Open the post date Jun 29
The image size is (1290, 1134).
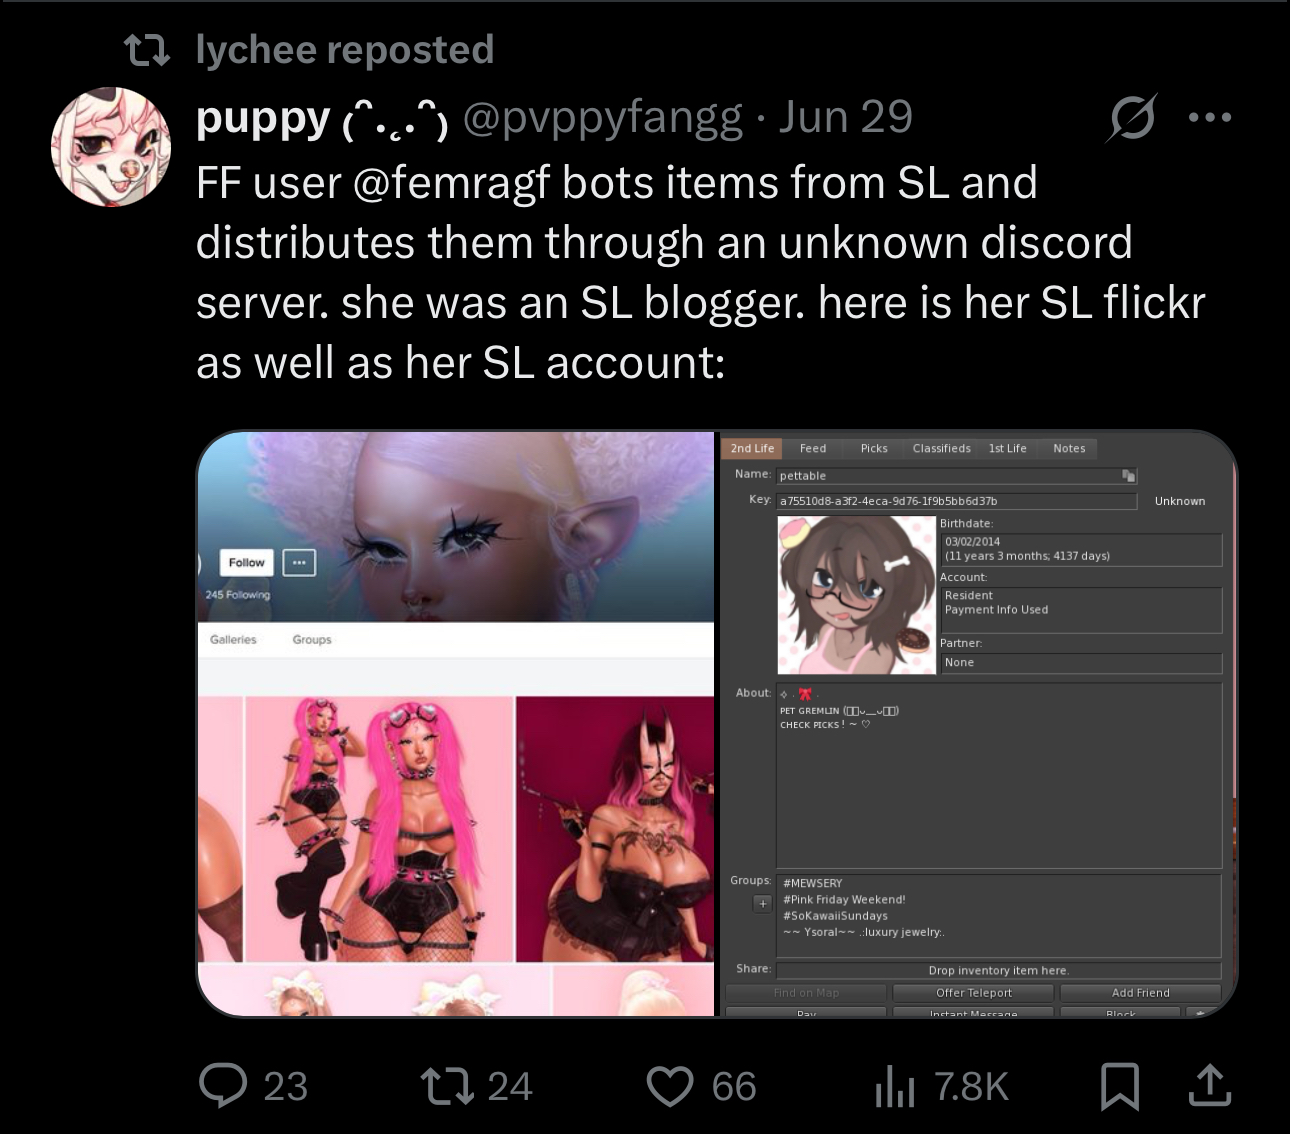point(846,118)
